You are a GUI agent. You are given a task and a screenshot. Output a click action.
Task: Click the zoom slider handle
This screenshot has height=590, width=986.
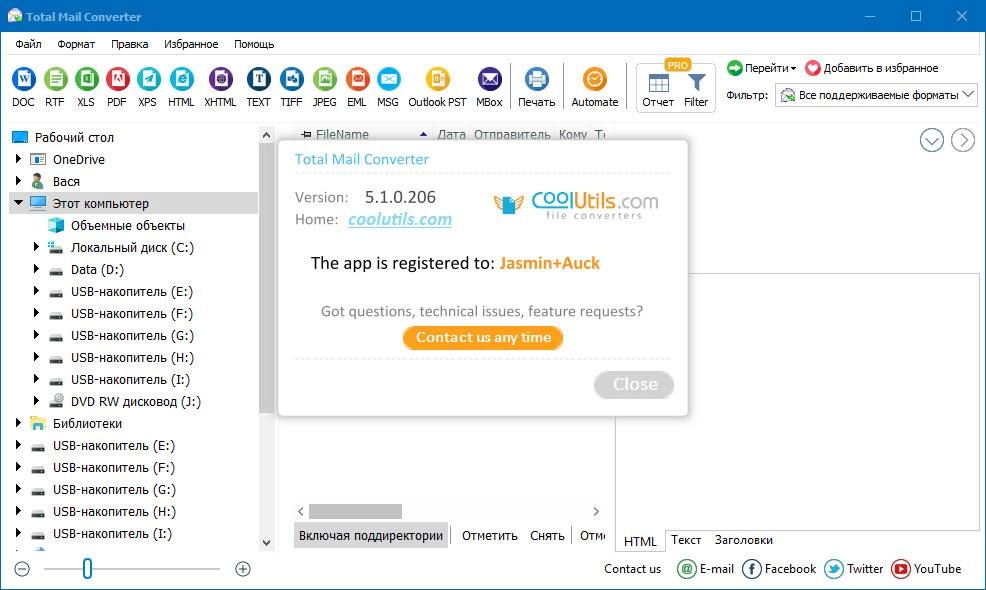(x=87, y=569)
